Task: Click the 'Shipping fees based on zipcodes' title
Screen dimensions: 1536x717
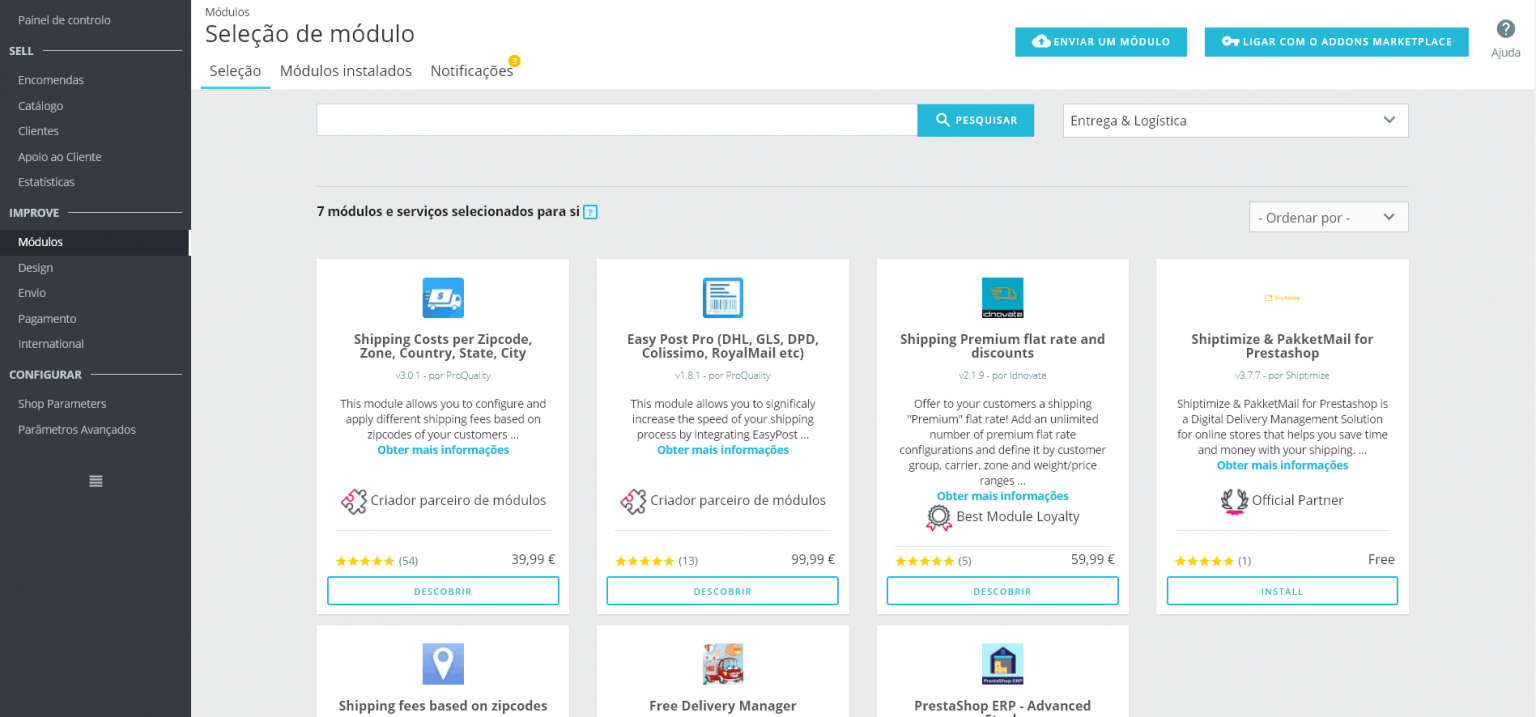Action: point(443,706)
